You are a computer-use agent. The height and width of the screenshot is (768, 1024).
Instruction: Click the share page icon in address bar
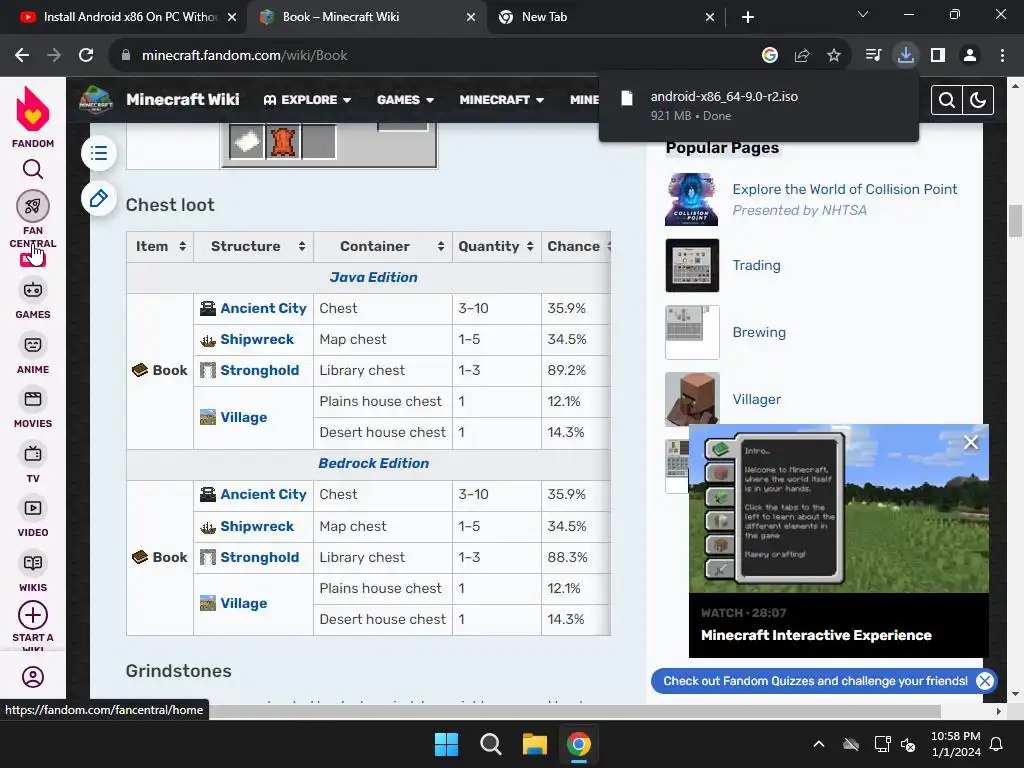802,56
